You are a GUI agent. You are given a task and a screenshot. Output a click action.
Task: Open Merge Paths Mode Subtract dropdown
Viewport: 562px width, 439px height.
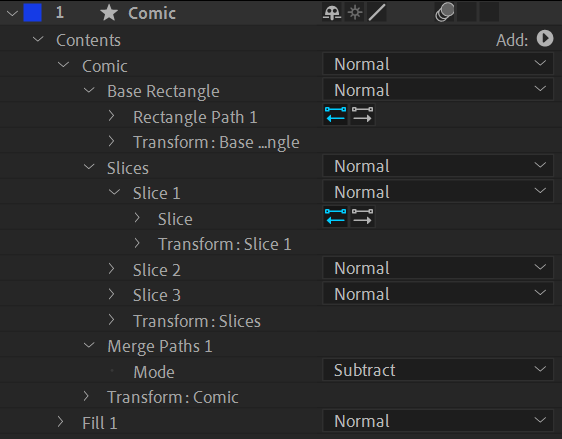[438, 369]
